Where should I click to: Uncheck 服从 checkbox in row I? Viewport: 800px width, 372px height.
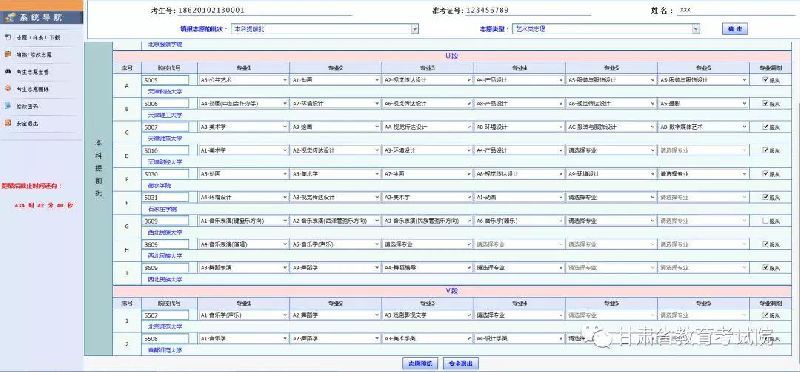[x=765, y=267]
